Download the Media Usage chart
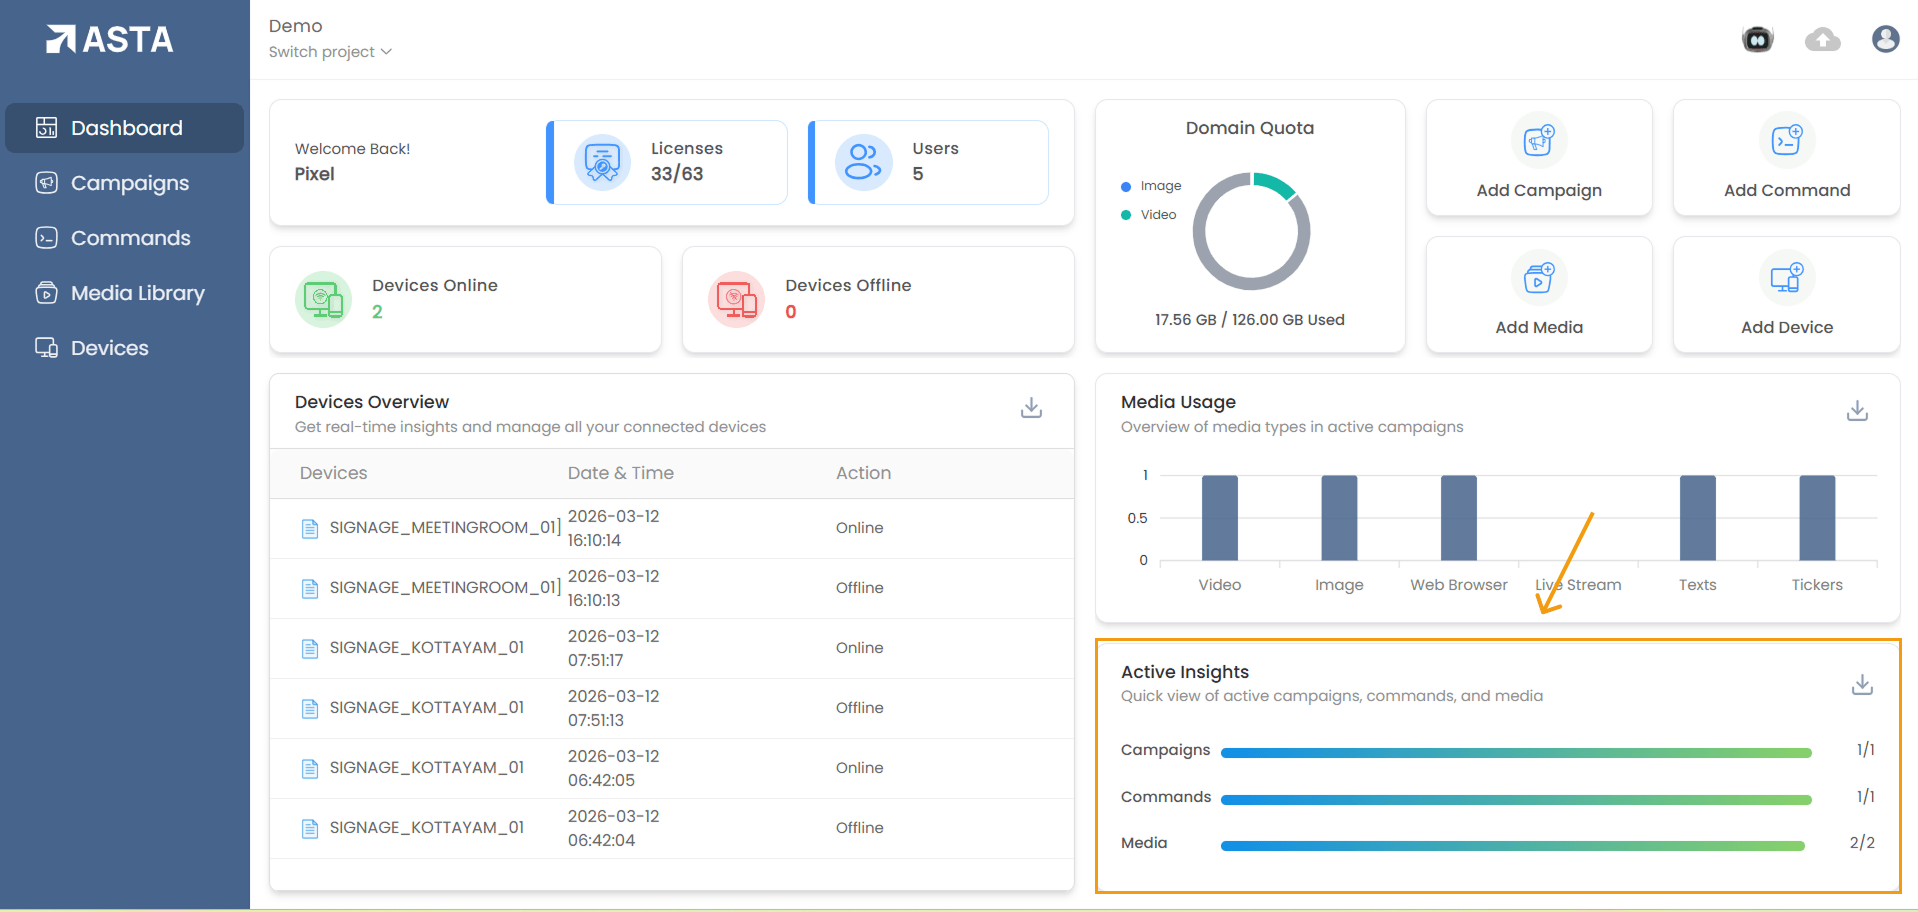 click(x=1857, y=411)
